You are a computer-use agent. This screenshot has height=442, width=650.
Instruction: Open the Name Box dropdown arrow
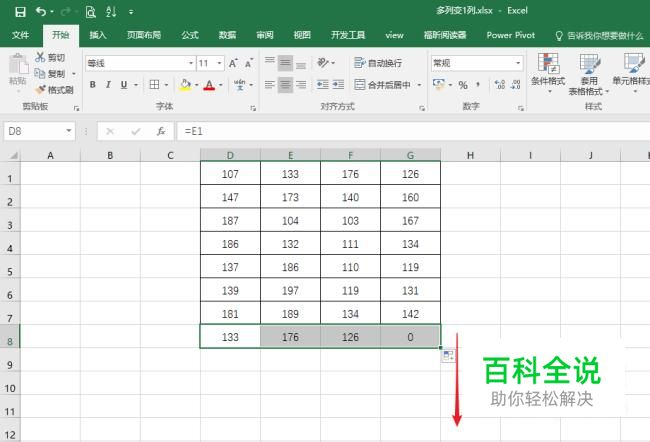[x=69, y=131]
